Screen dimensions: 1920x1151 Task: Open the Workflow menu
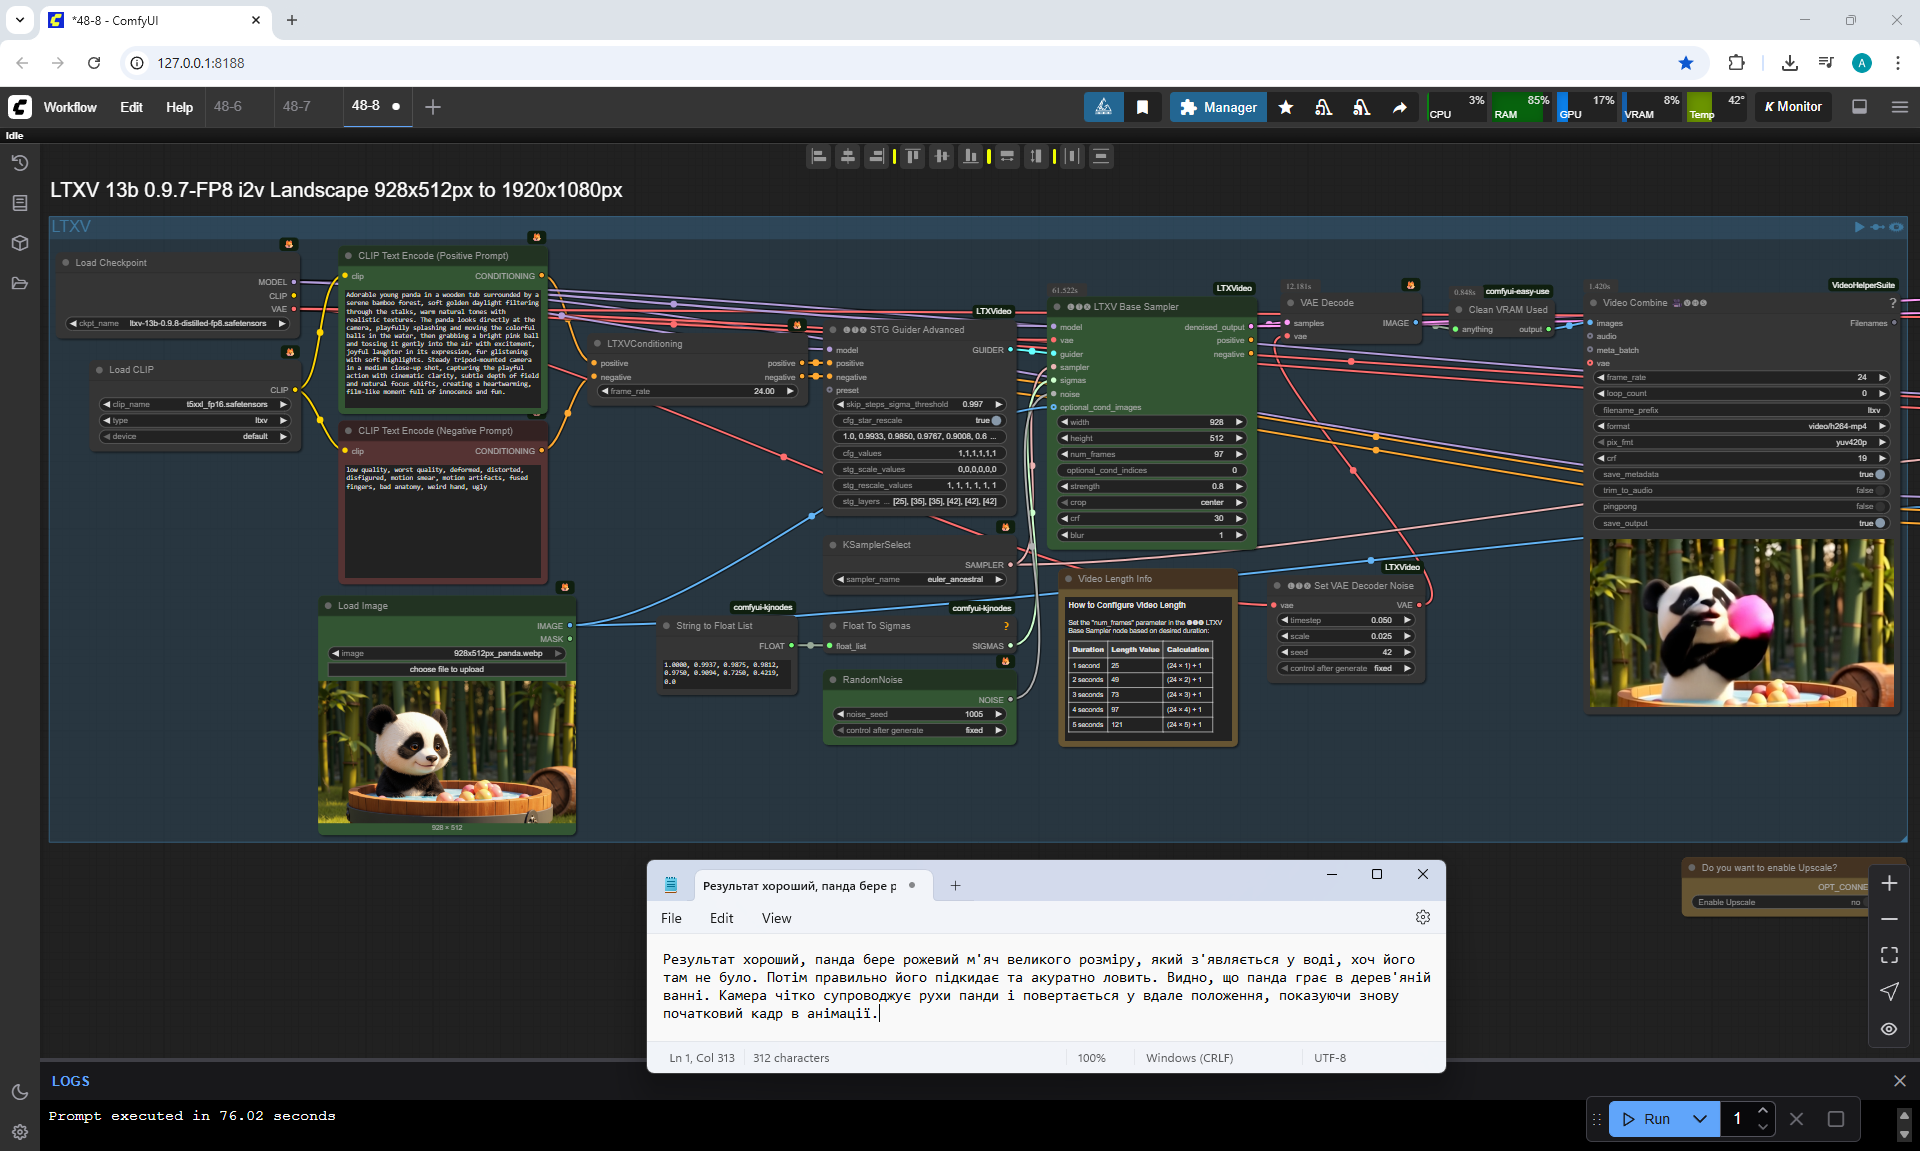tap(70, 107)
